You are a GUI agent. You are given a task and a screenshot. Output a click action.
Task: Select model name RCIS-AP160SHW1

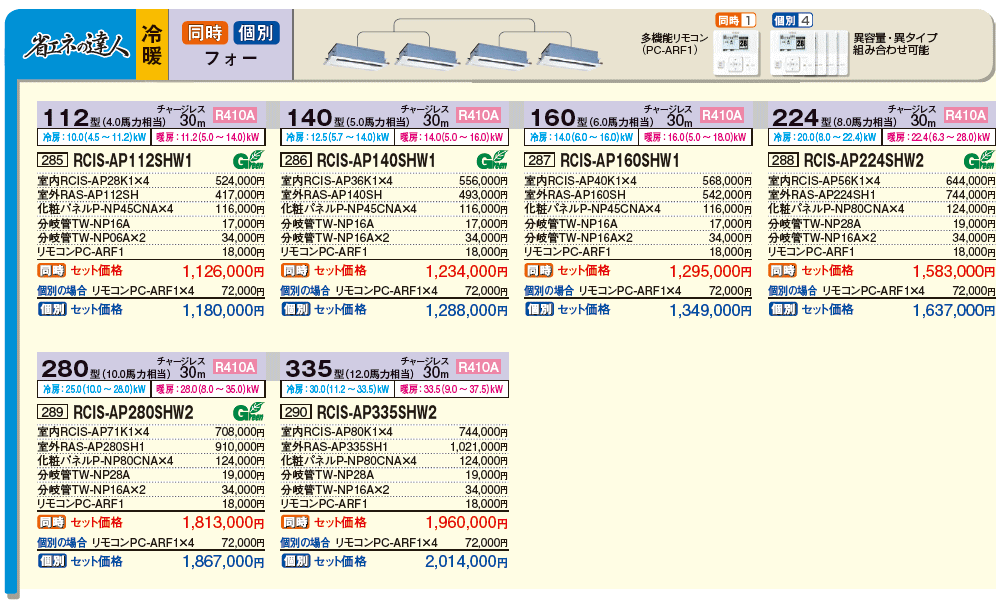(x=620, y=160)
